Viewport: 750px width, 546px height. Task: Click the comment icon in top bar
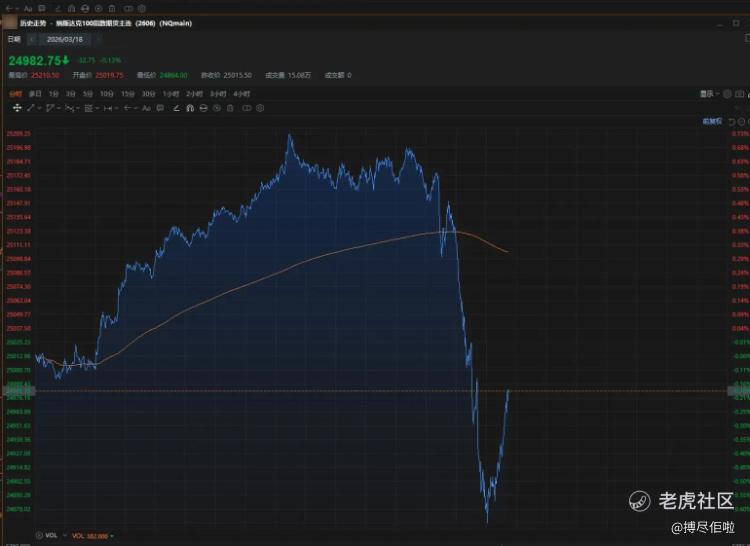pos(42,8)
